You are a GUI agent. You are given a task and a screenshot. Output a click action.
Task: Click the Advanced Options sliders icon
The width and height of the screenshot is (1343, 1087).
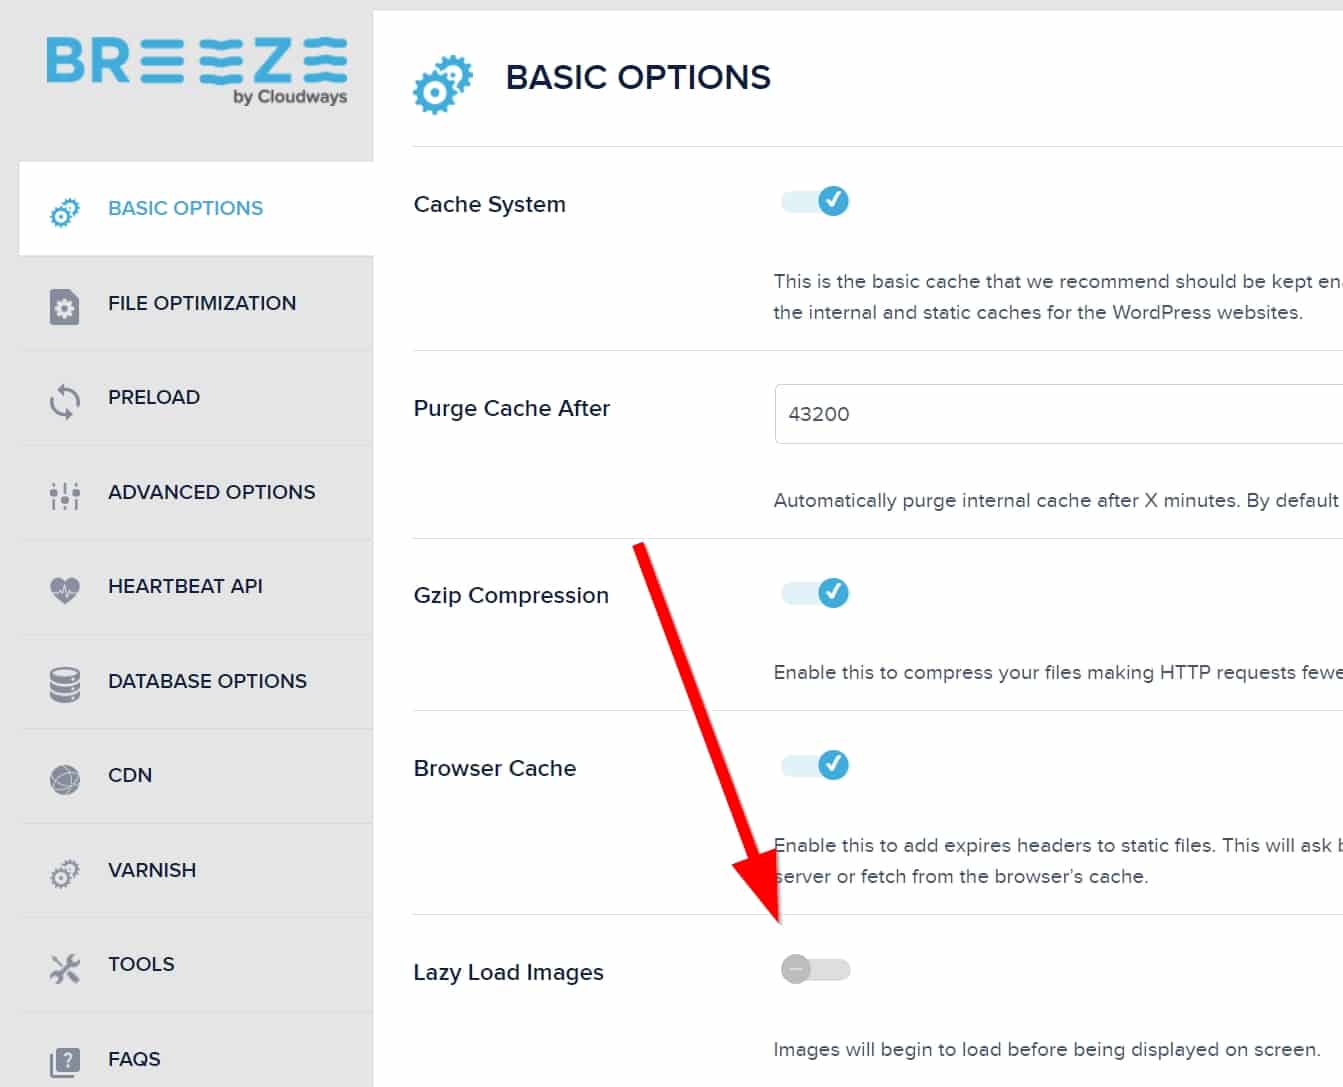64,495
